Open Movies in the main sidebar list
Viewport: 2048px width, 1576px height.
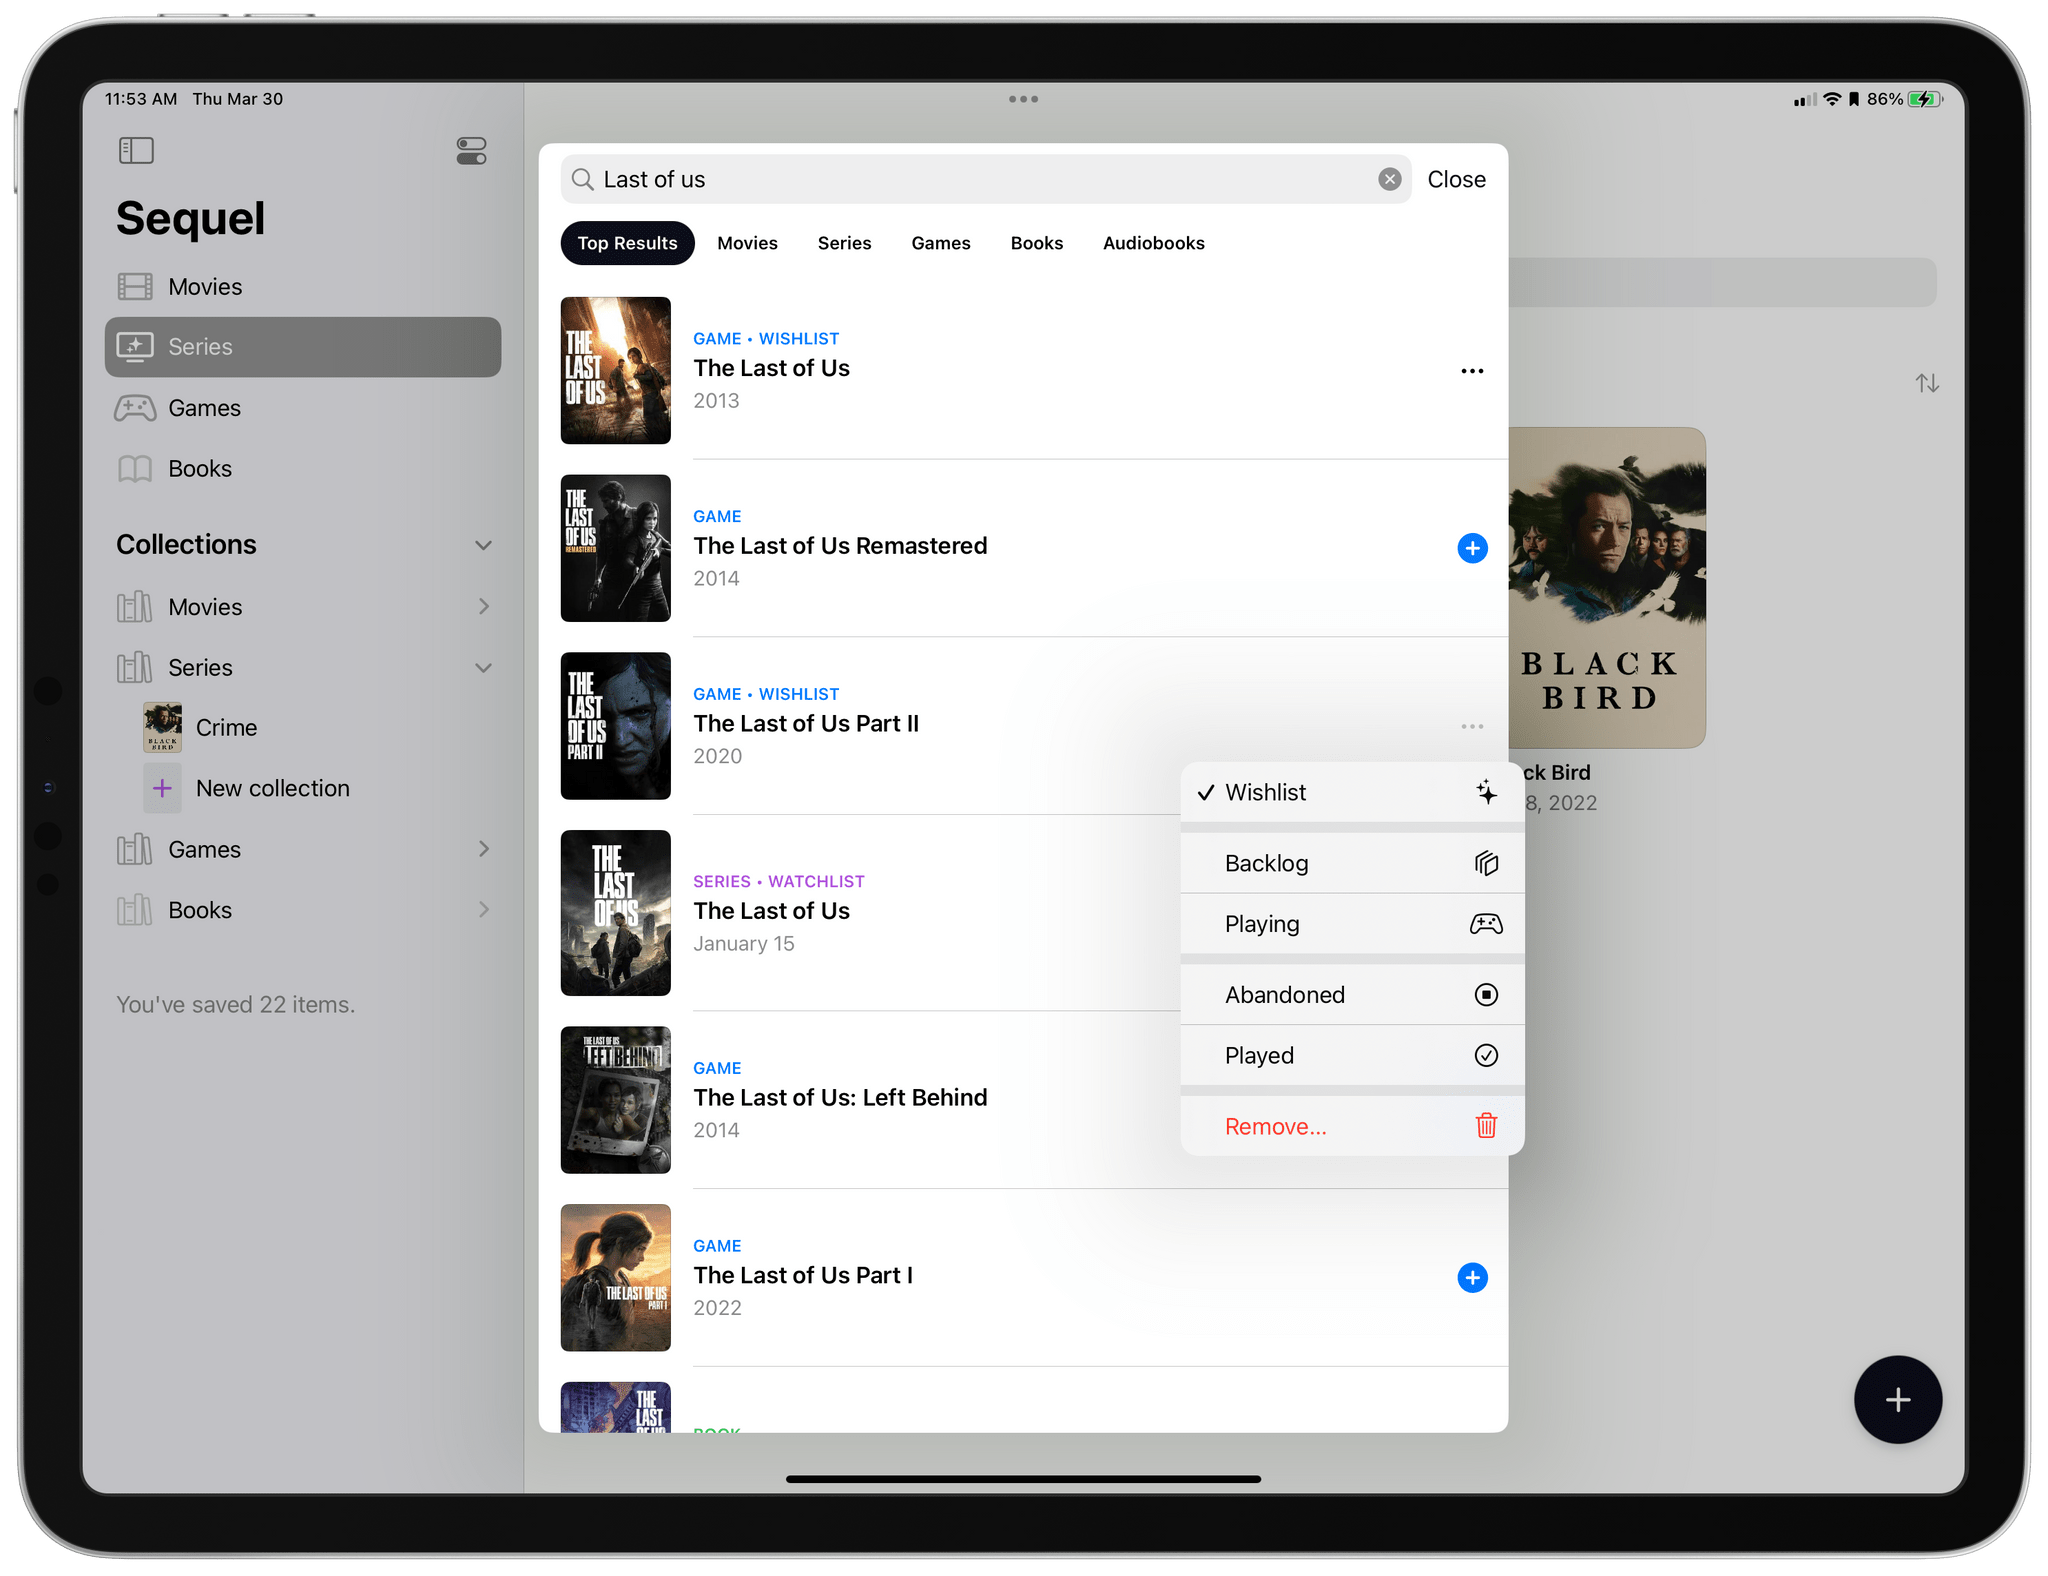click(x=303, y=287)
